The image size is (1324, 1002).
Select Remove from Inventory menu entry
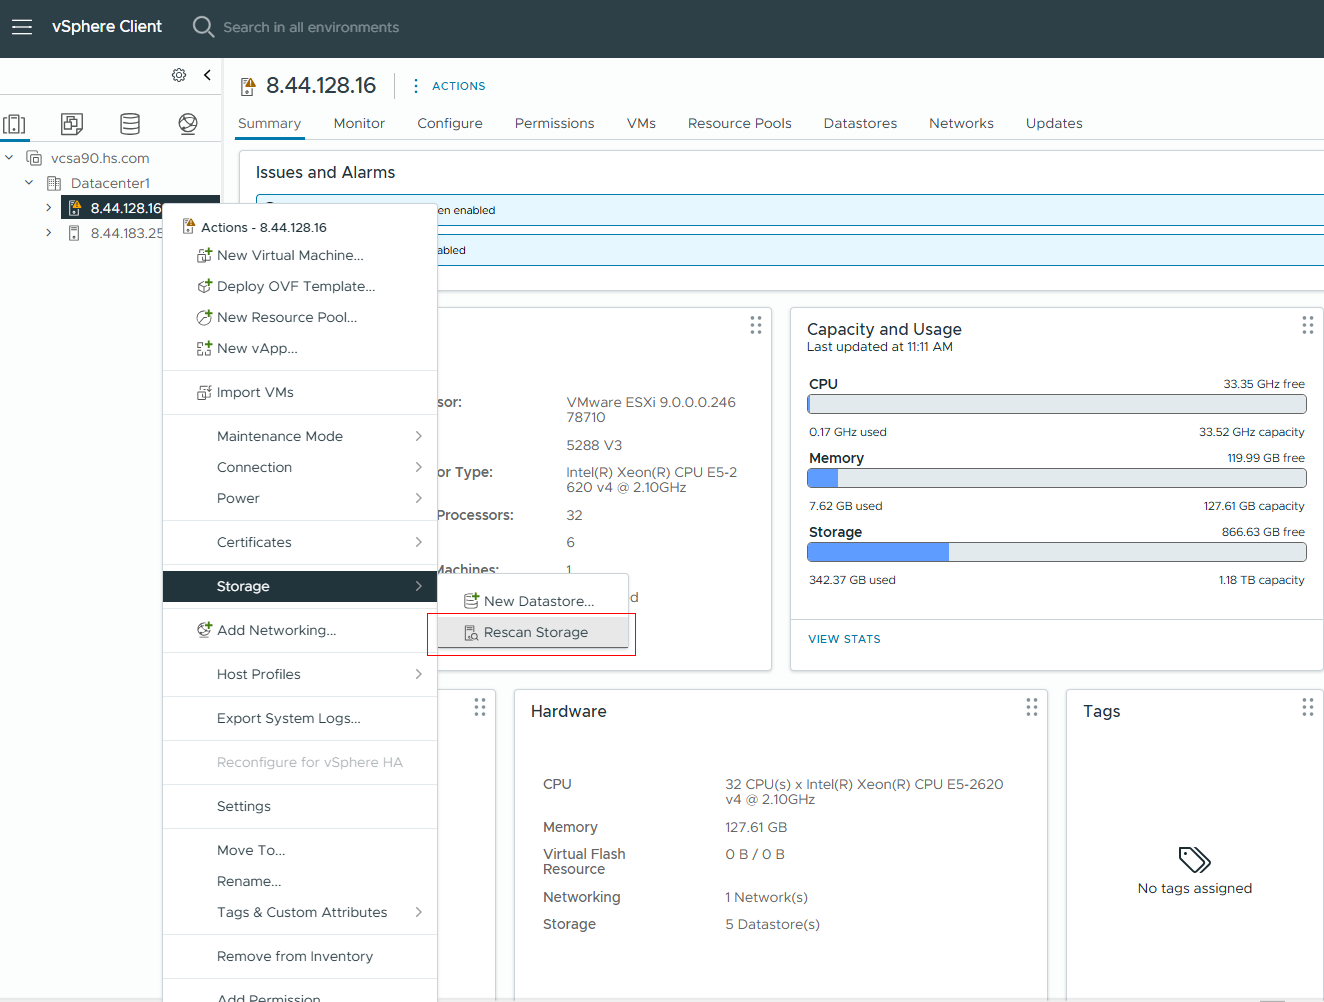300,956
